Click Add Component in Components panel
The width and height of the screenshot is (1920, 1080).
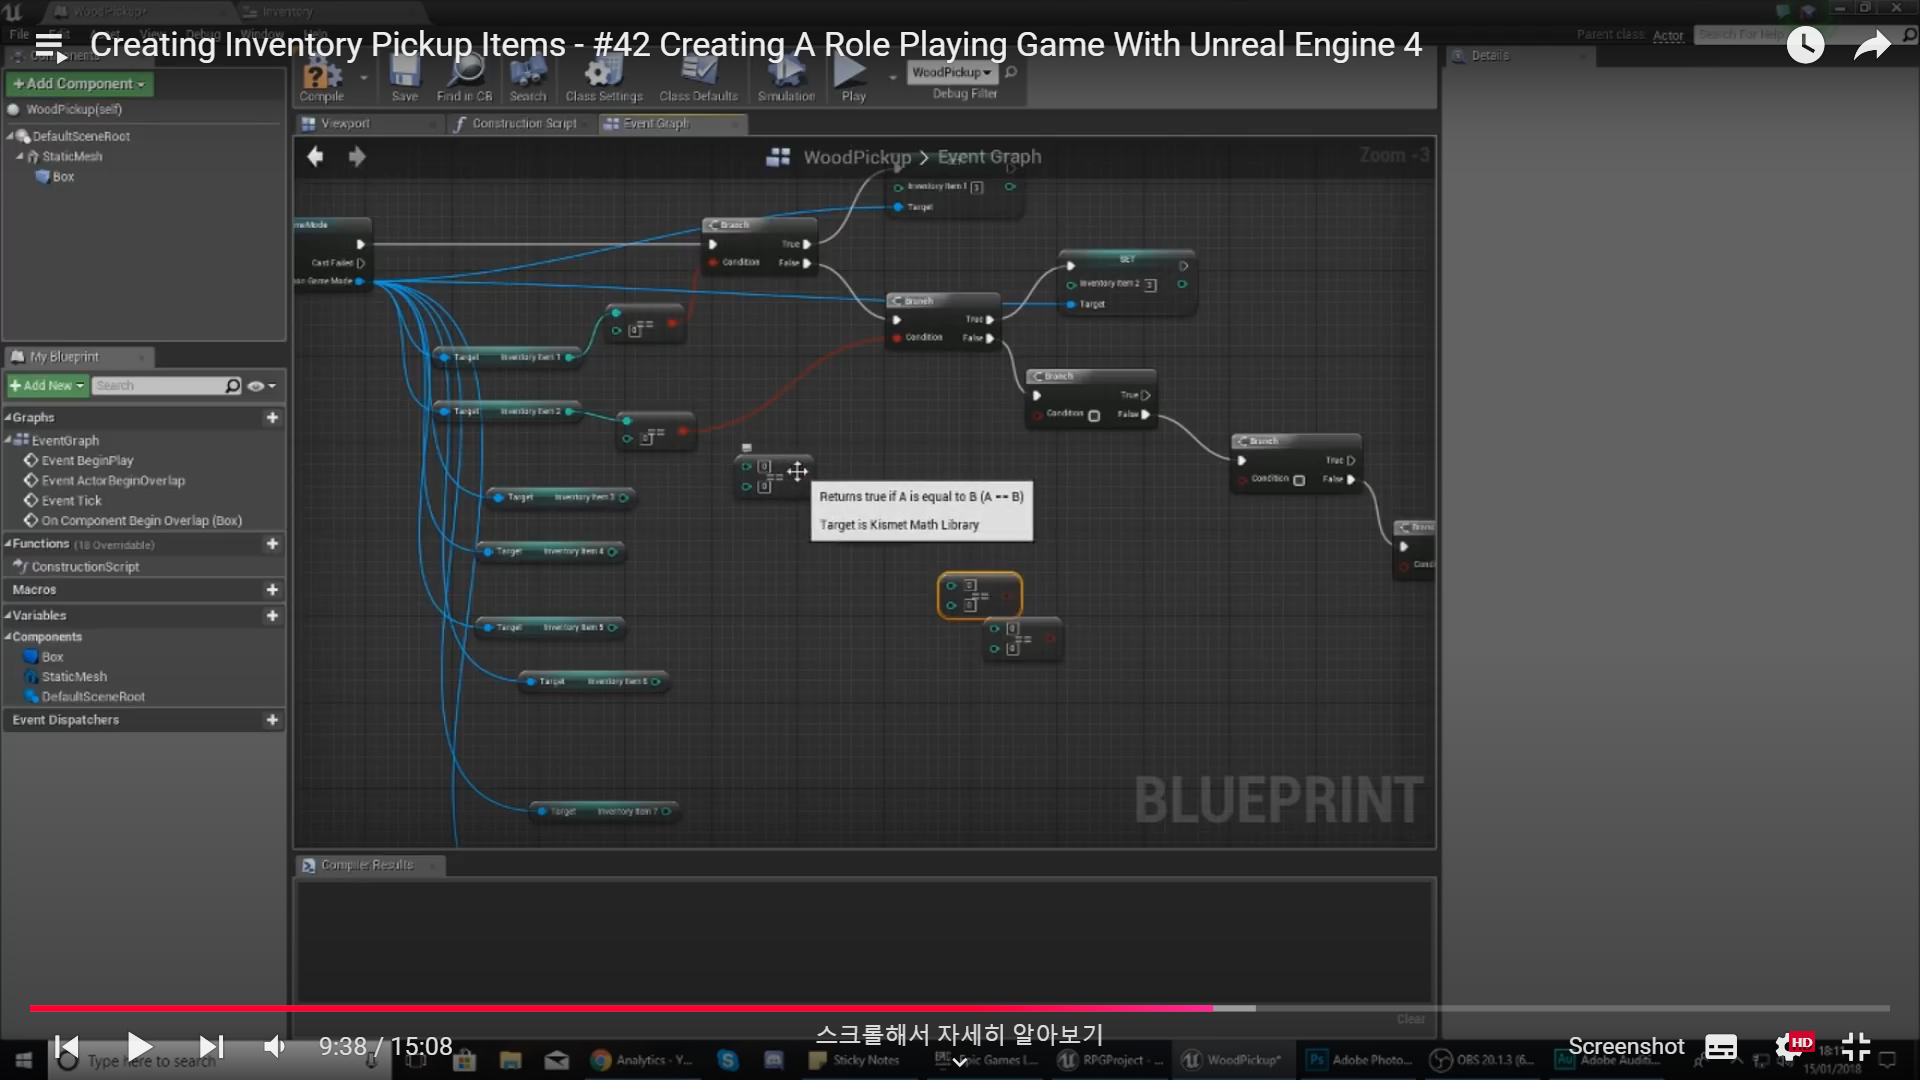[x=78, y=83]
